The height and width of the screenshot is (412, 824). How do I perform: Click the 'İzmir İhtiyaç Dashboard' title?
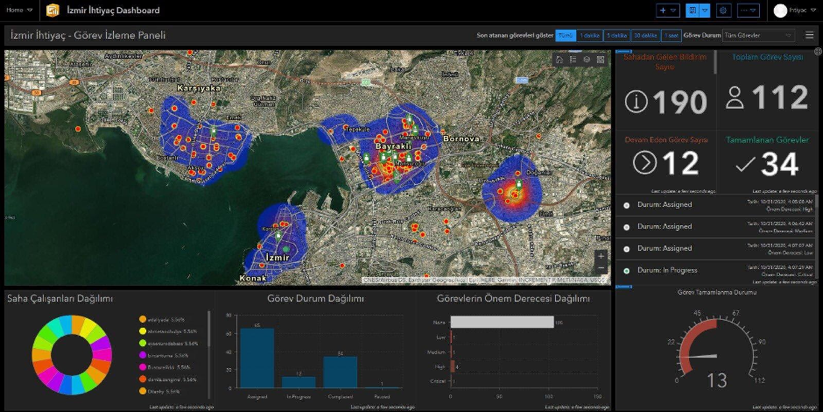(x=114, y=10)
